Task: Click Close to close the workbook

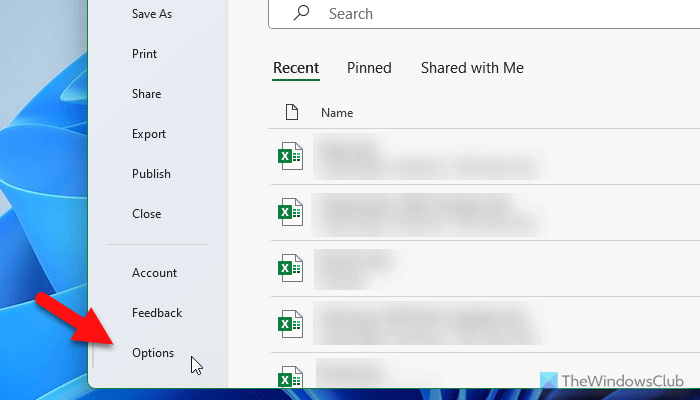Action: (146, 214)
